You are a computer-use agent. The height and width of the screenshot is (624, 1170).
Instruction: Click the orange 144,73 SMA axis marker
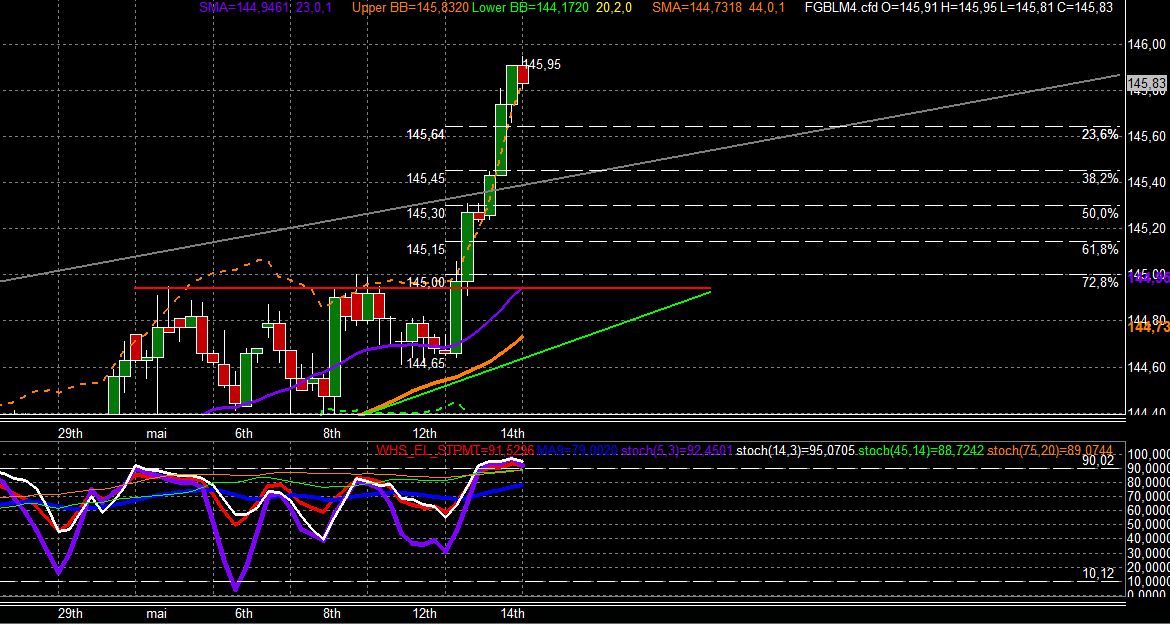[1148, 327]
